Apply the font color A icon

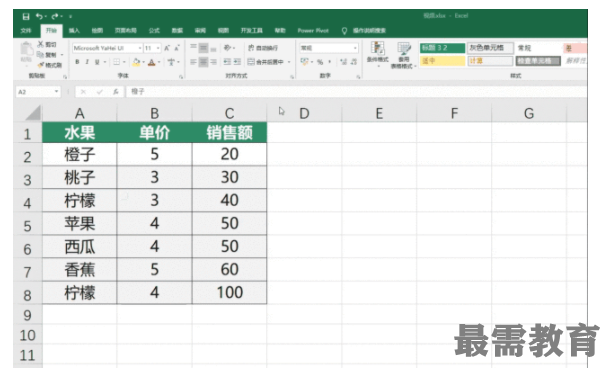(152, 62)
